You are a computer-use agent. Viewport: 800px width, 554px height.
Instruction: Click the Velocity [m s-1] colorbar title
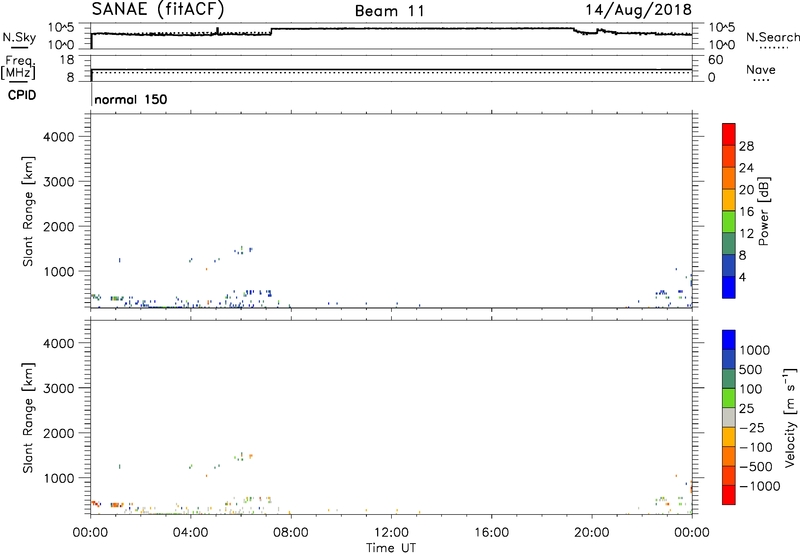(x=790, y=417)
